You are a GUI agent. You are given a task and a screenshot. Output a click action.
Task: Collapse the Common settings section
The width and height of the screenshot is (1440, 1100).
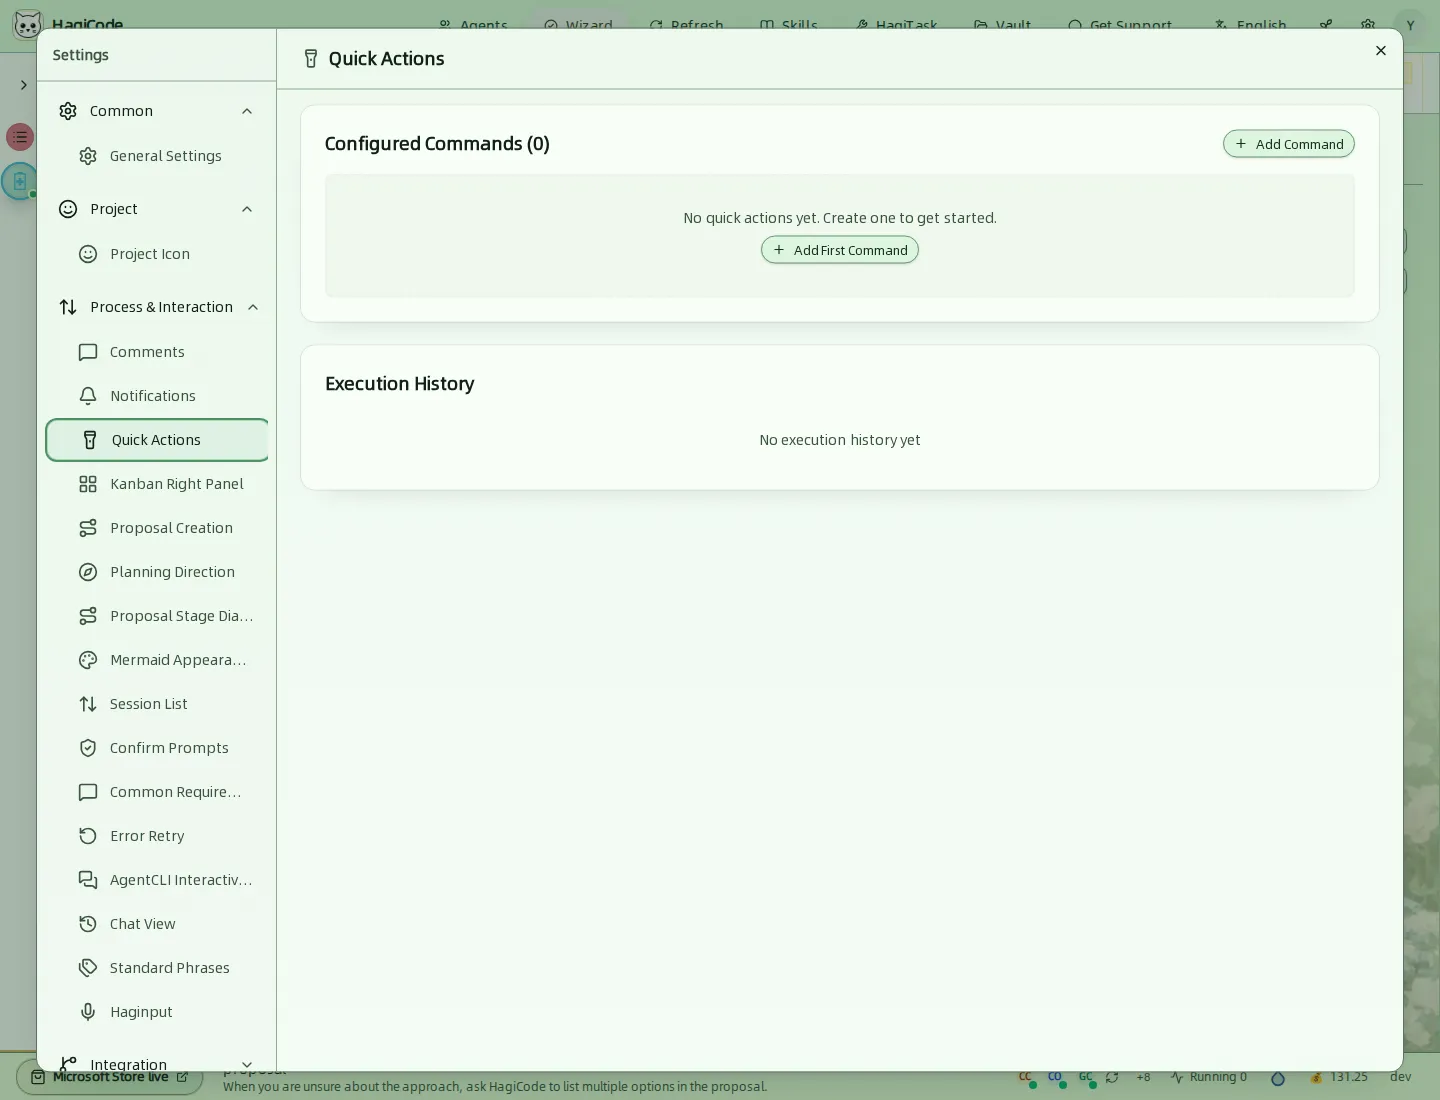(247, 111)
